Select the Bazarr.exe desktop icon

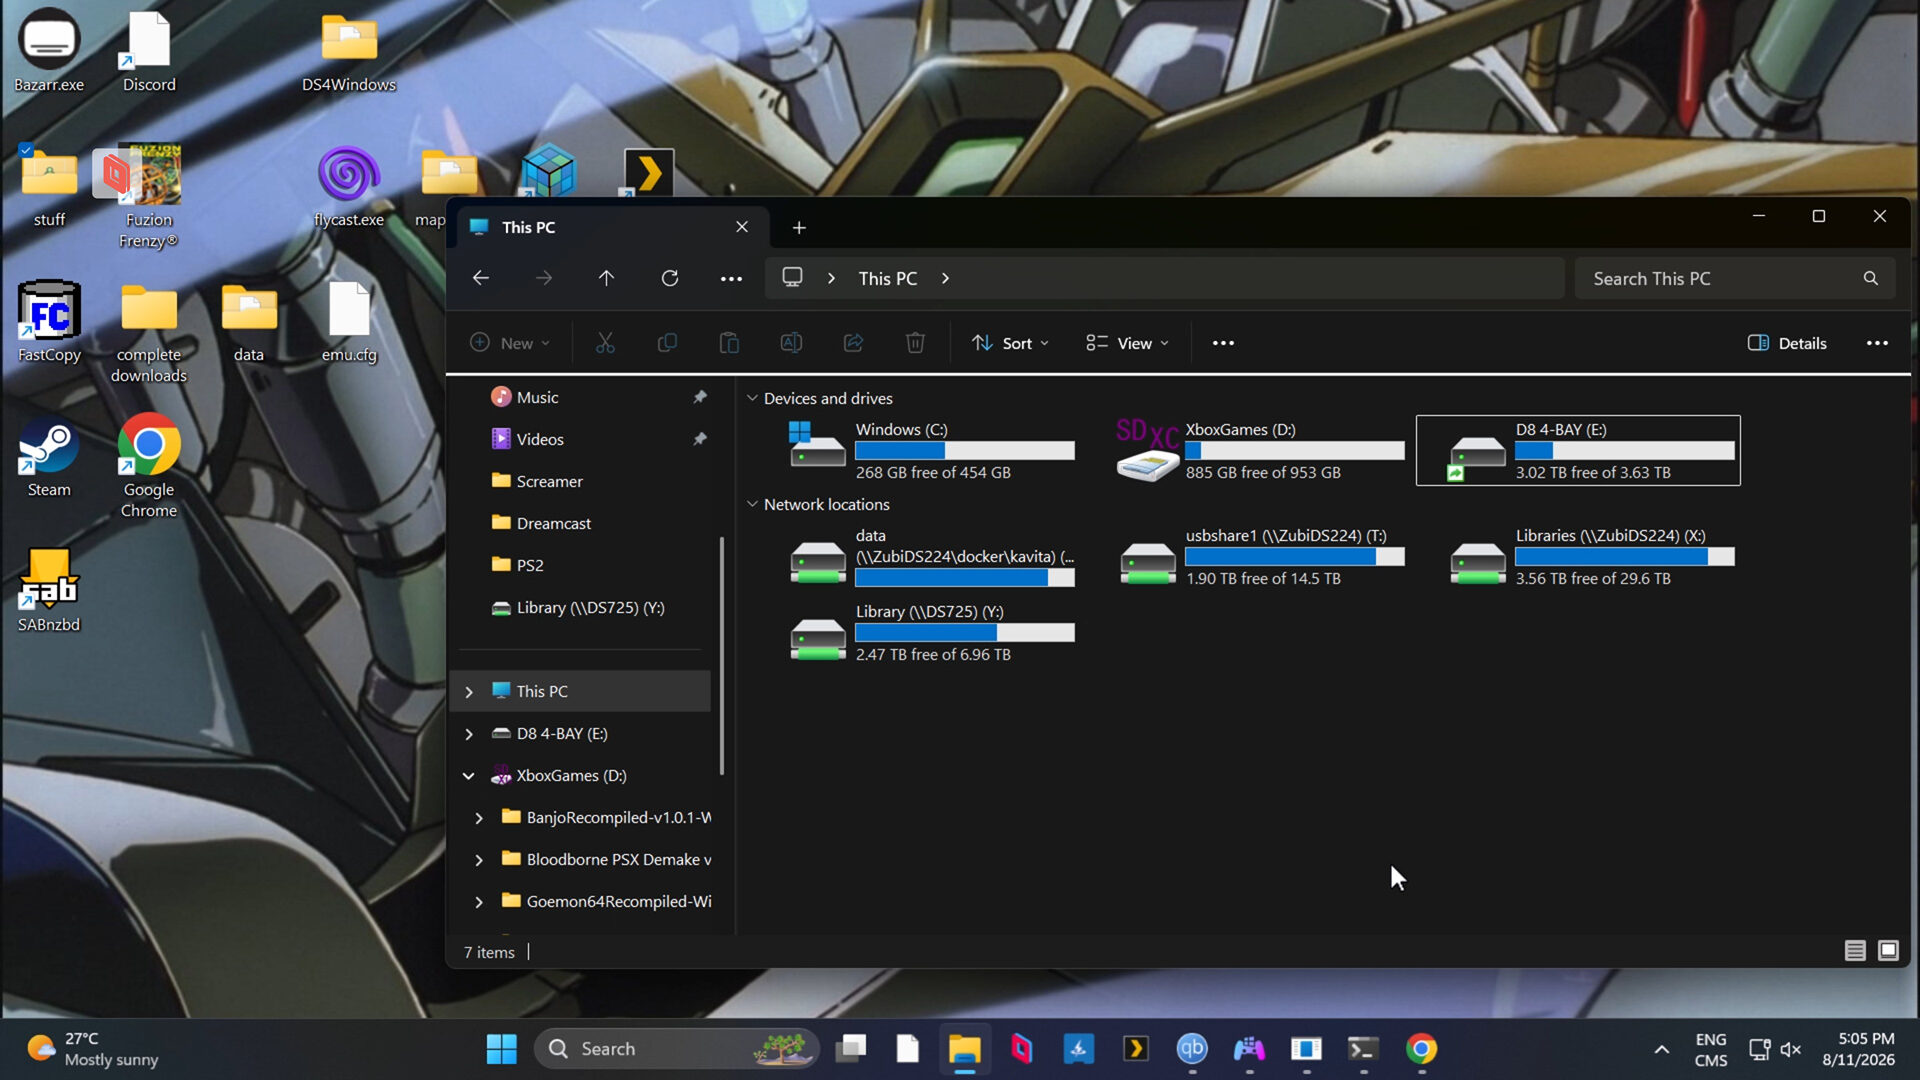point(49,50)
